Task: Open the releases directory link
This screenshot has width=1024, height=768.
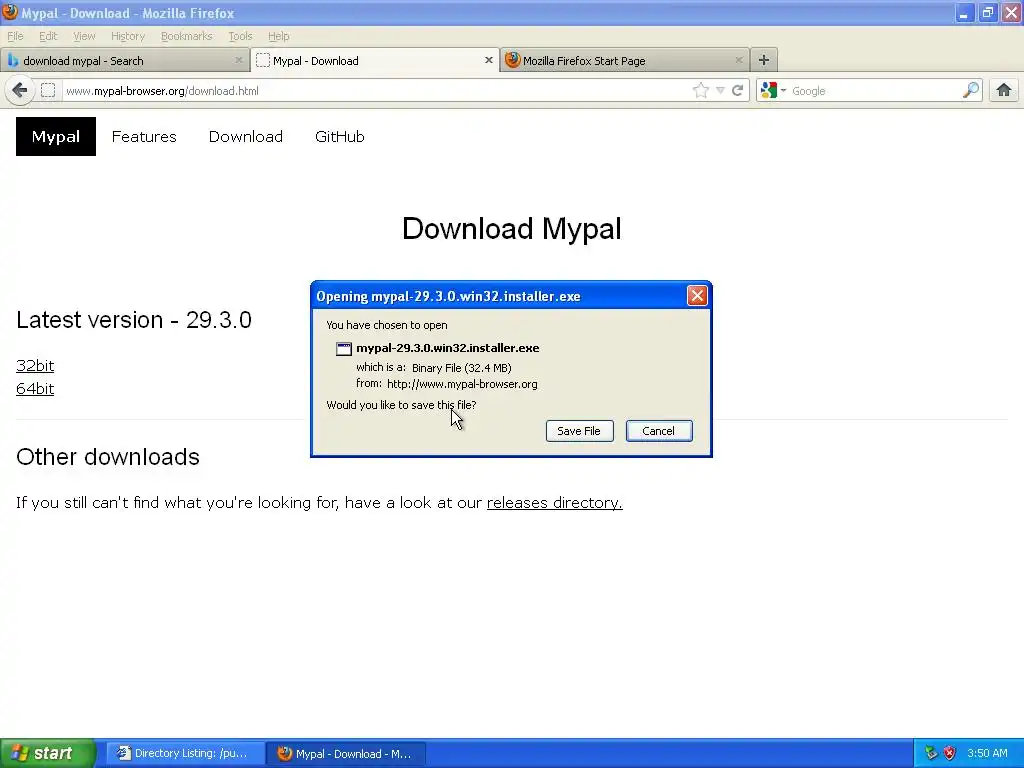Action: [554, 502]
